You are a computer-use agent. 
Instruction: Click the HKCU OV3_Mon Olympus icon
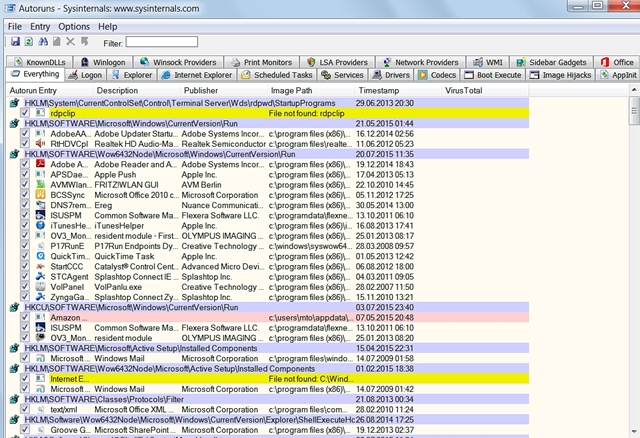coord(40,338)
